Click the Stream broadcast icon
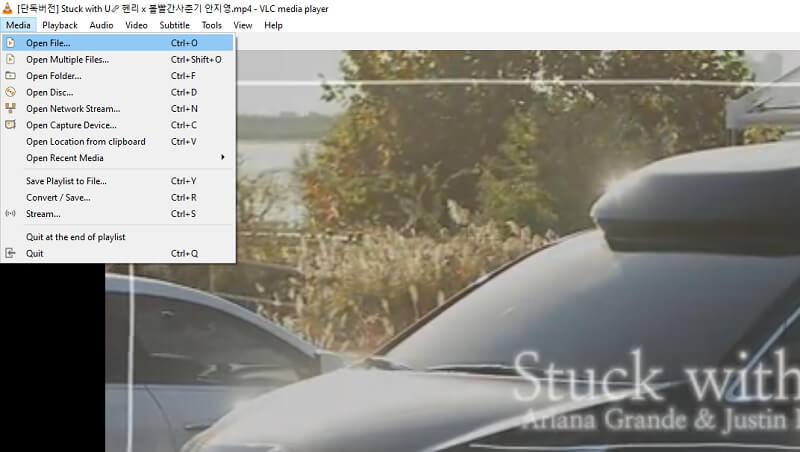 pos(11,213)
